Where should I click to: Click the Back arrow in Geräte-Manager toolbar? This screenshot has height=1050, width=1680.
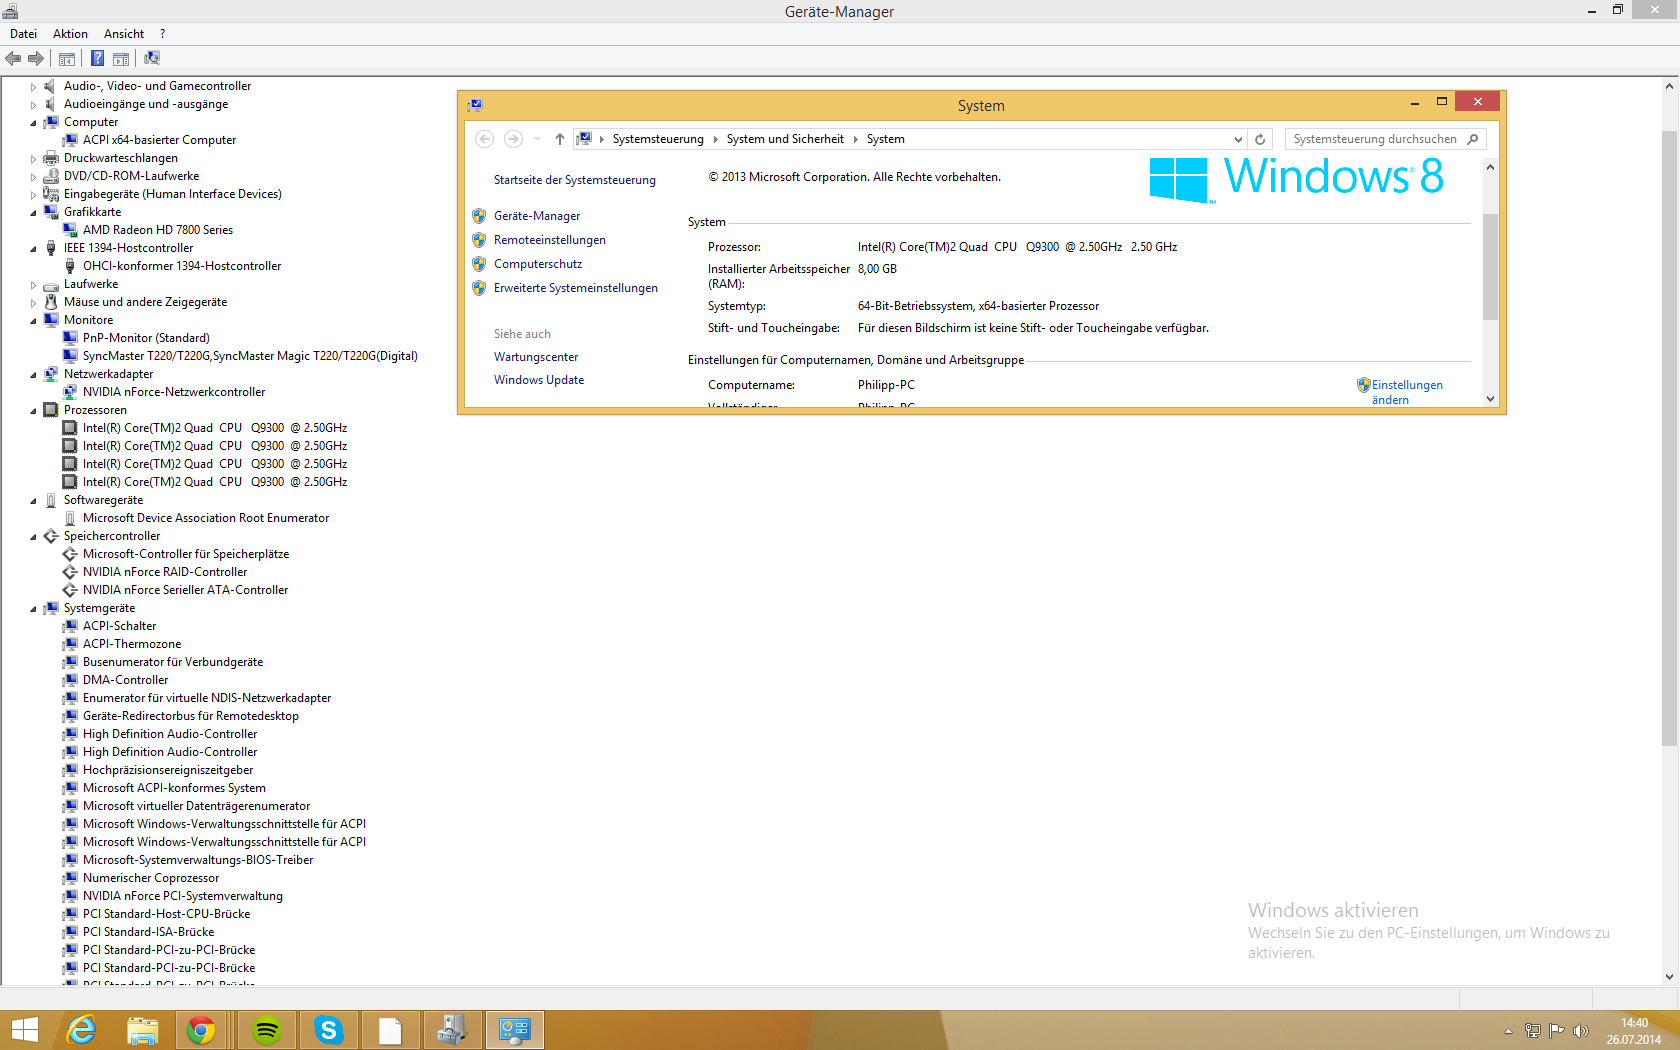pos(13,58)
